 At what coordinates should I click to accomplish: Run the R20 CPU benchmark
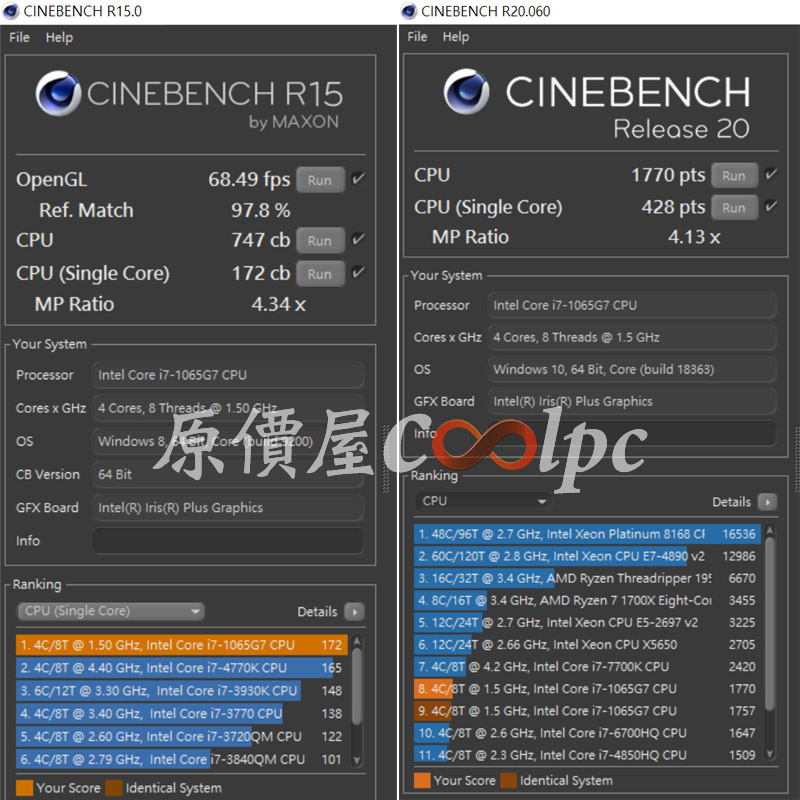click(734, 176)
